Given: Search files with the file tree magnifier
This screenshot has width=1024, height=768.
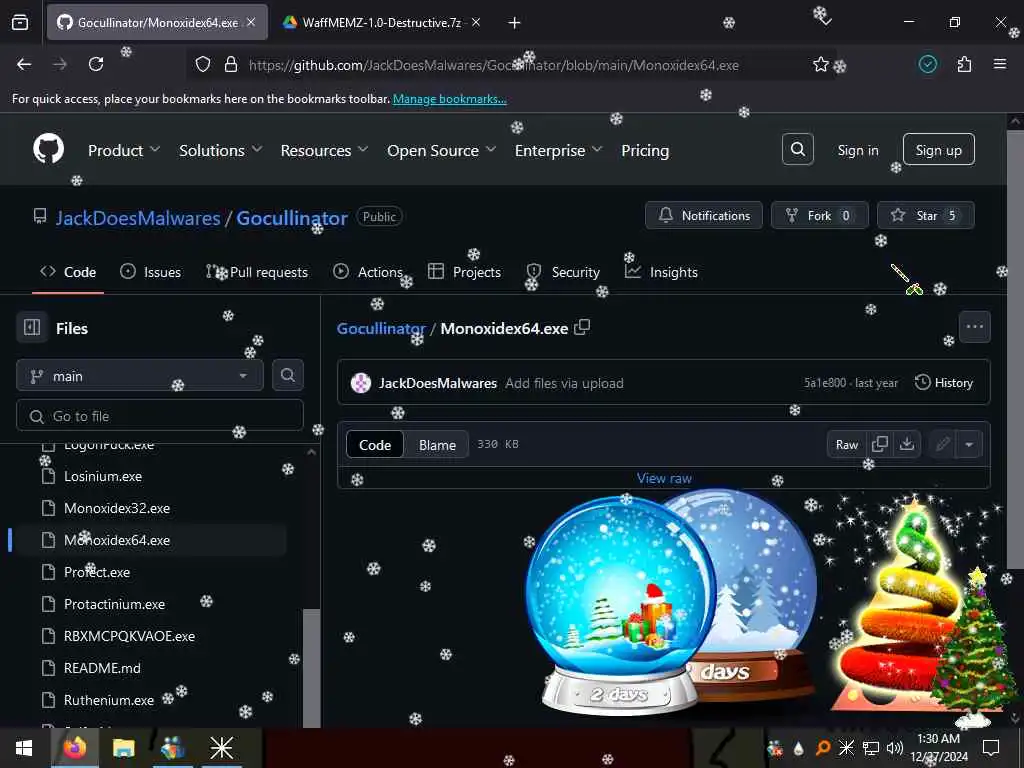Looking at the screenshot, I should pyautogui.click(x=287, y=375).
